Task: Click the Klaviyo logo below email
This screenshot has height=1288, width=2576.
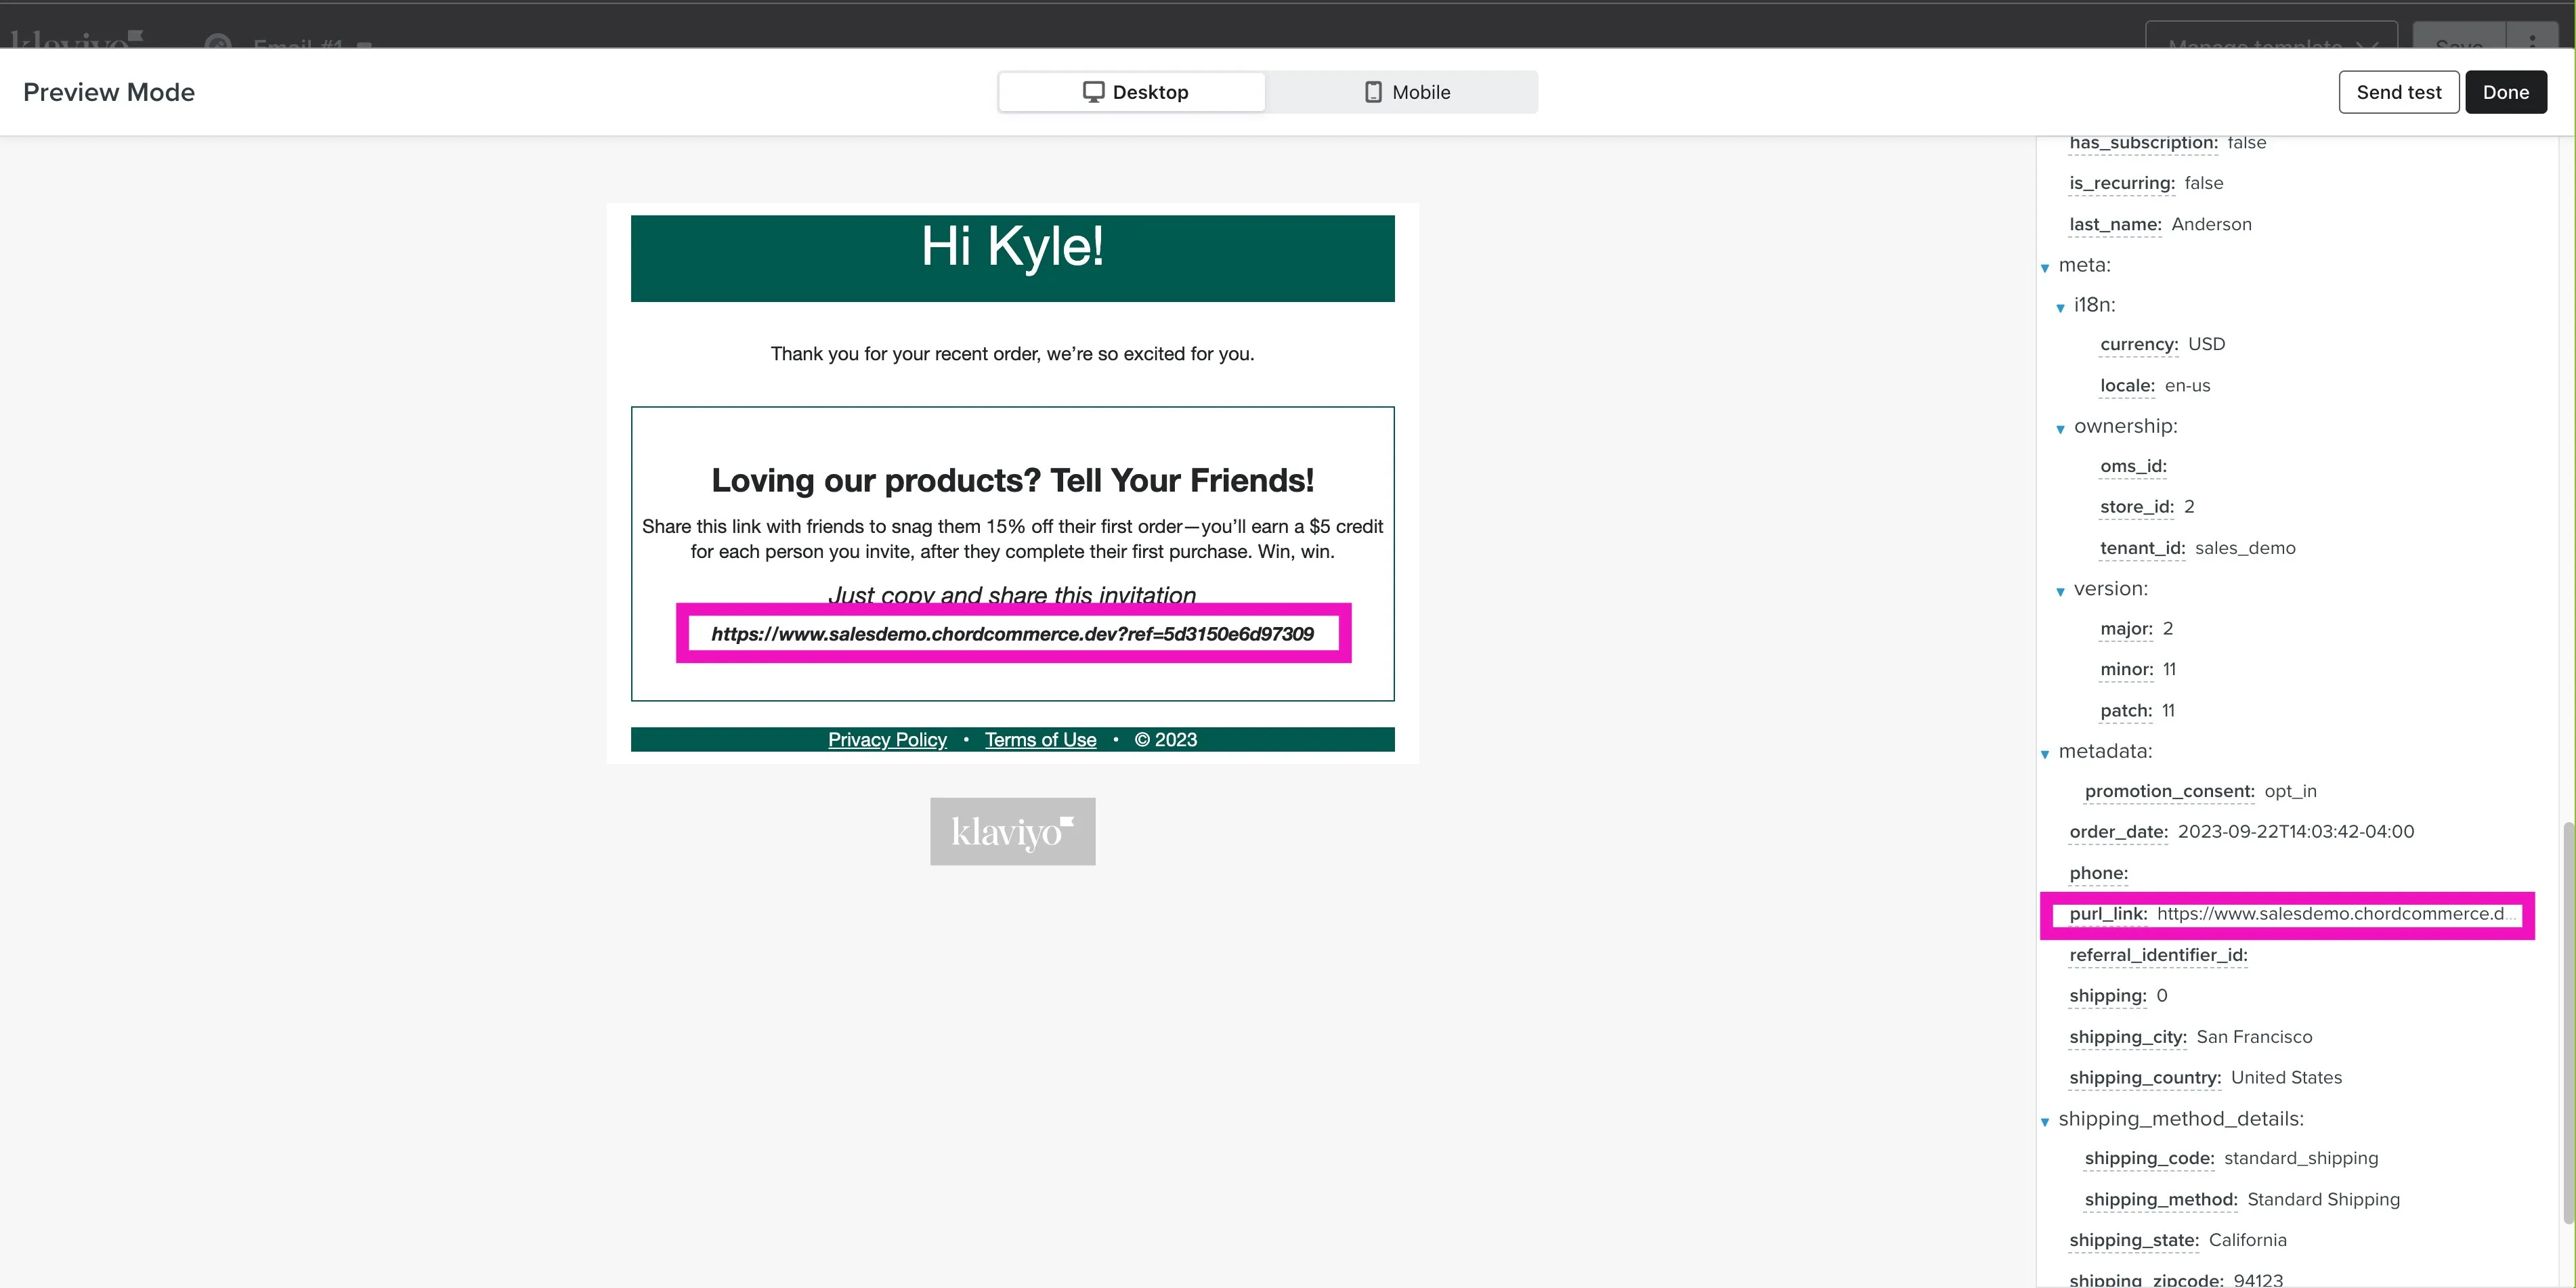Action: (x=1012, y=831)
